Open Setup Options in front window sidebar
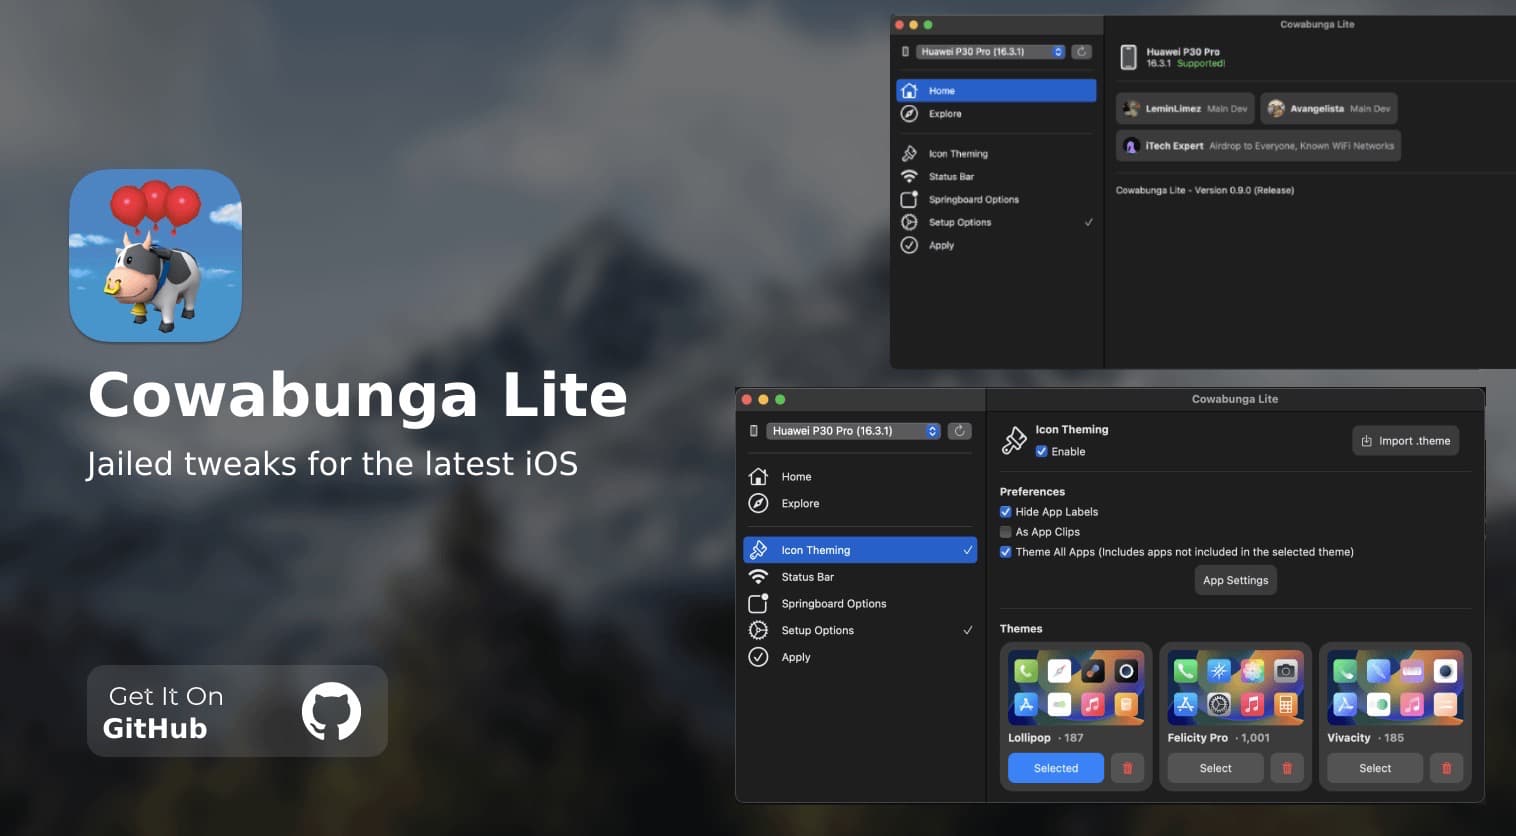Image resolution: width=1516 pixels, height=836 pixels. click(x=860, y=631)
